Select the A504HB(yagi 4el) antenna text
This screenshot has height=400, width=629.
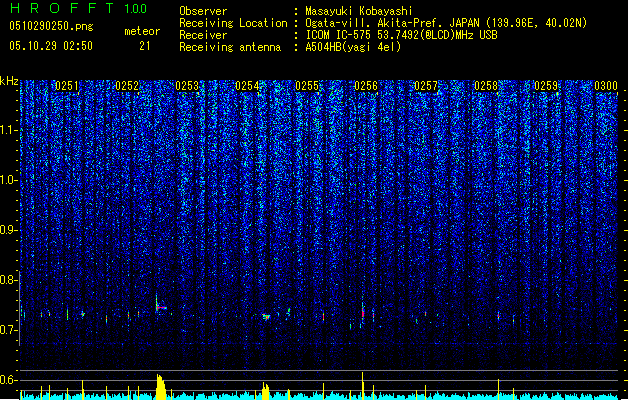click(x=353, y=47)
